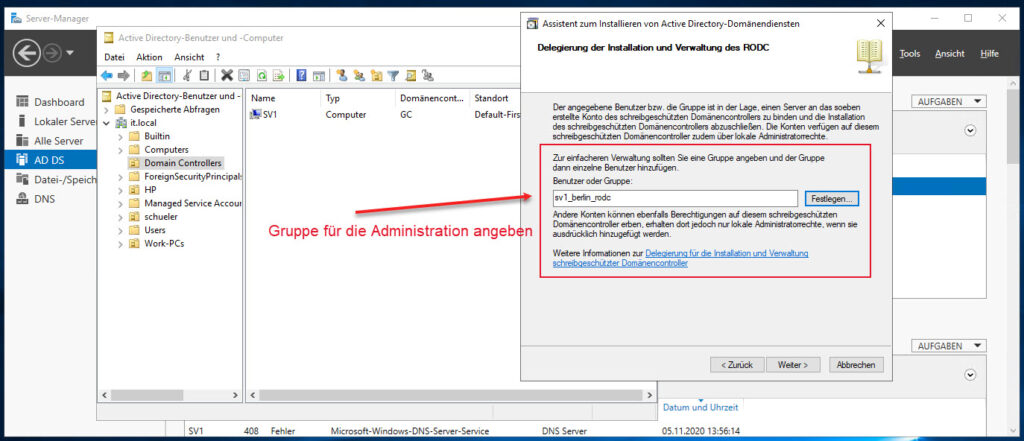The width and height of the screenshot is (1024, 441).
Task: Open the ? help menu
Action: [217, 57]
